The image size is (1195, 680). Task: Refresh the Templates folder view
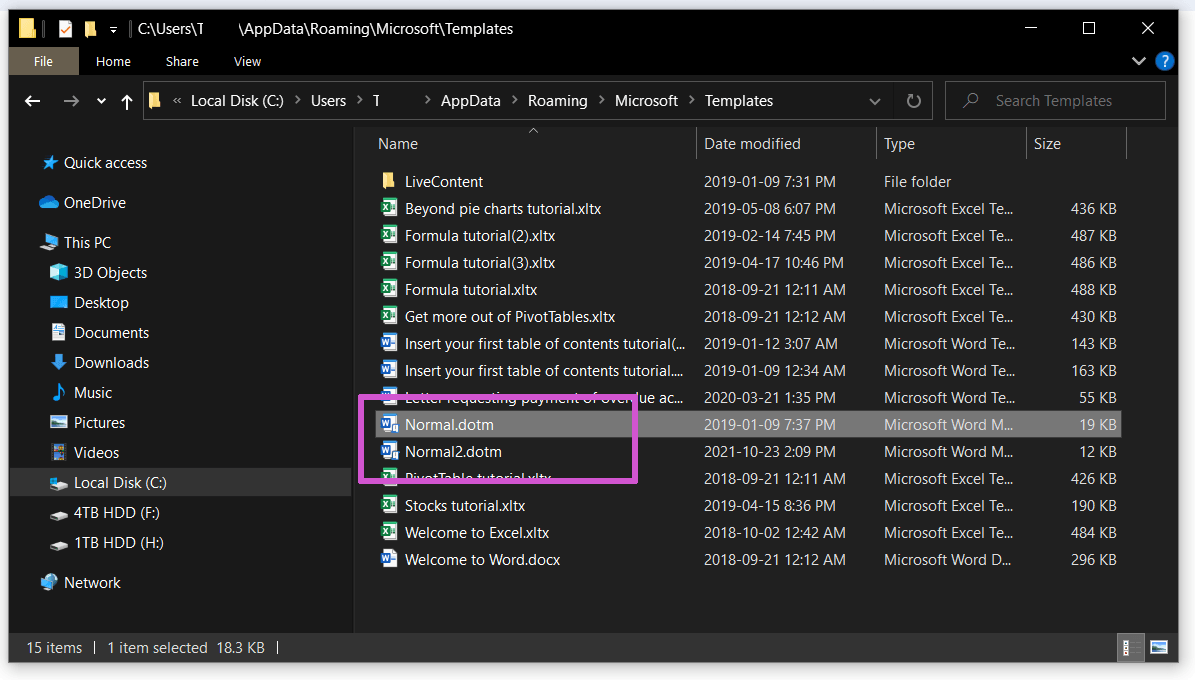click(x=913, y=101)
